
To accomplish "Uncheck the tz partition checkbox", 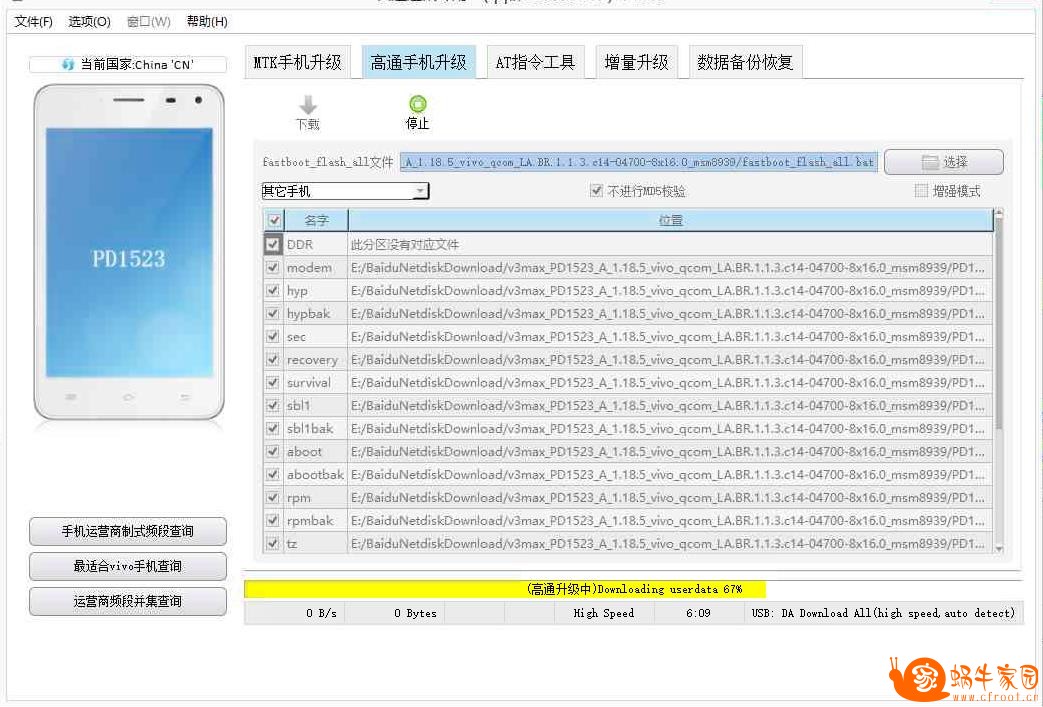I will [x=273, y=543].
